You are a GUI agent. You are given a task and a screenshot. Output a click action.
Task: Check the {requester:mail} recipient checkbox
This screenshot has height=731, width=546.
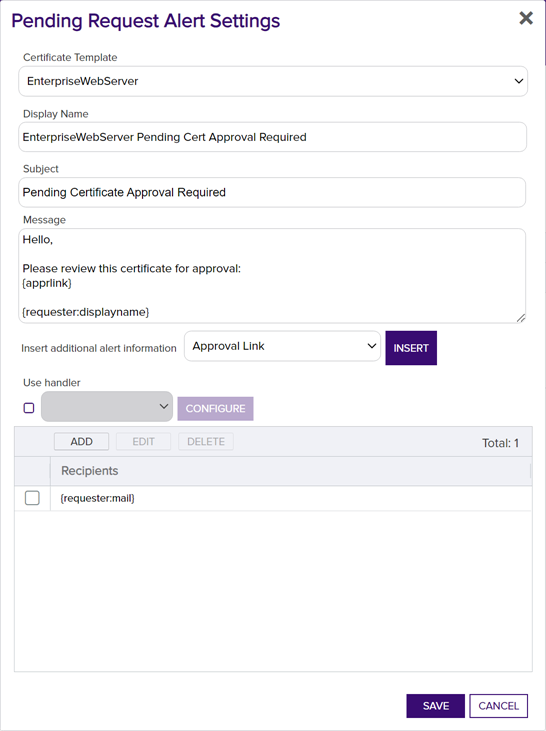pyautogui.click(x=32, y=498)
